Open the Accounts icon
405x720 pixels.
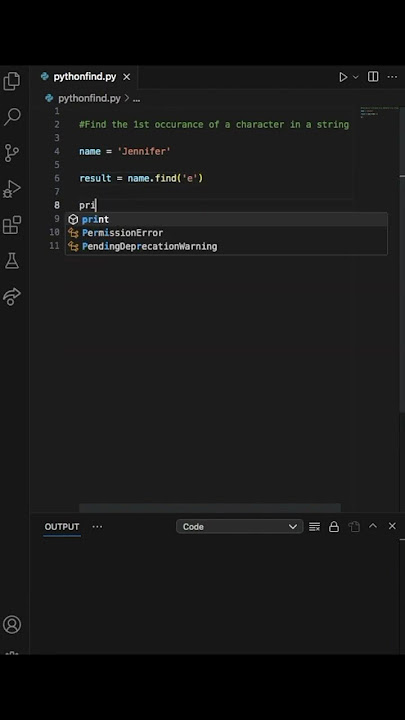tap(12, 624)
